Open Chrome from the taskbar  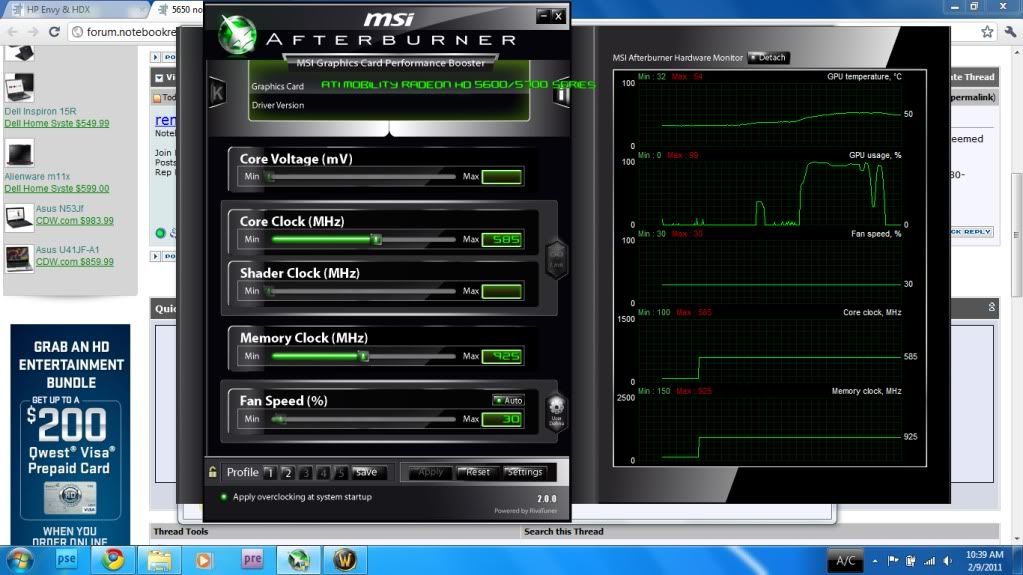112,560
